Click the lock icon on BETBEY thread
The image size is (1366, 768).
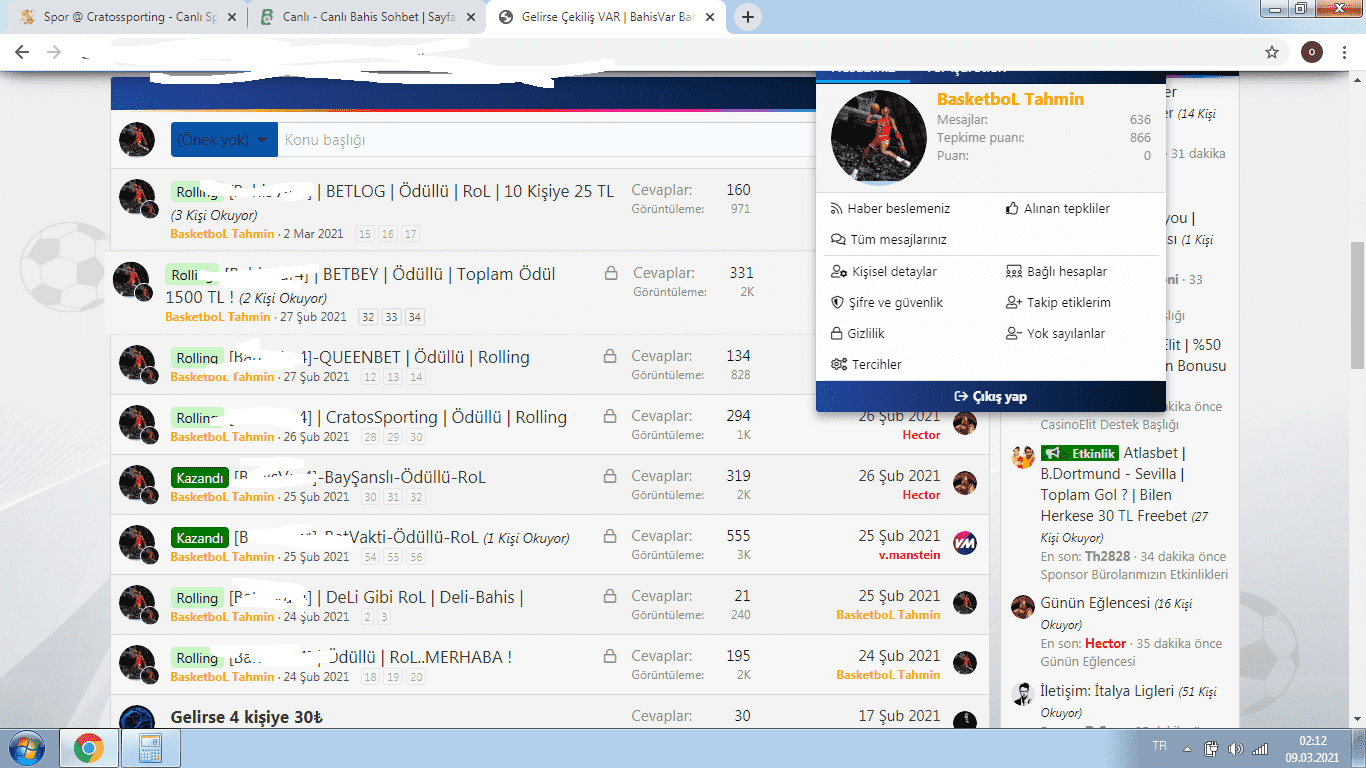coord(610,273)
